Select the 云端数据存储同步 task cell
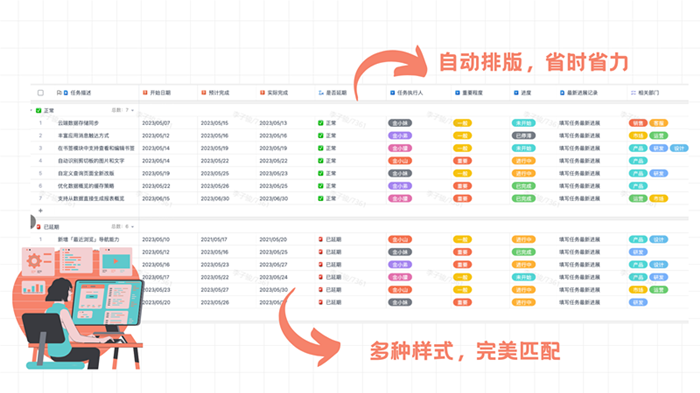This screenshot has width=700, height=393. [x=78, y=123]
